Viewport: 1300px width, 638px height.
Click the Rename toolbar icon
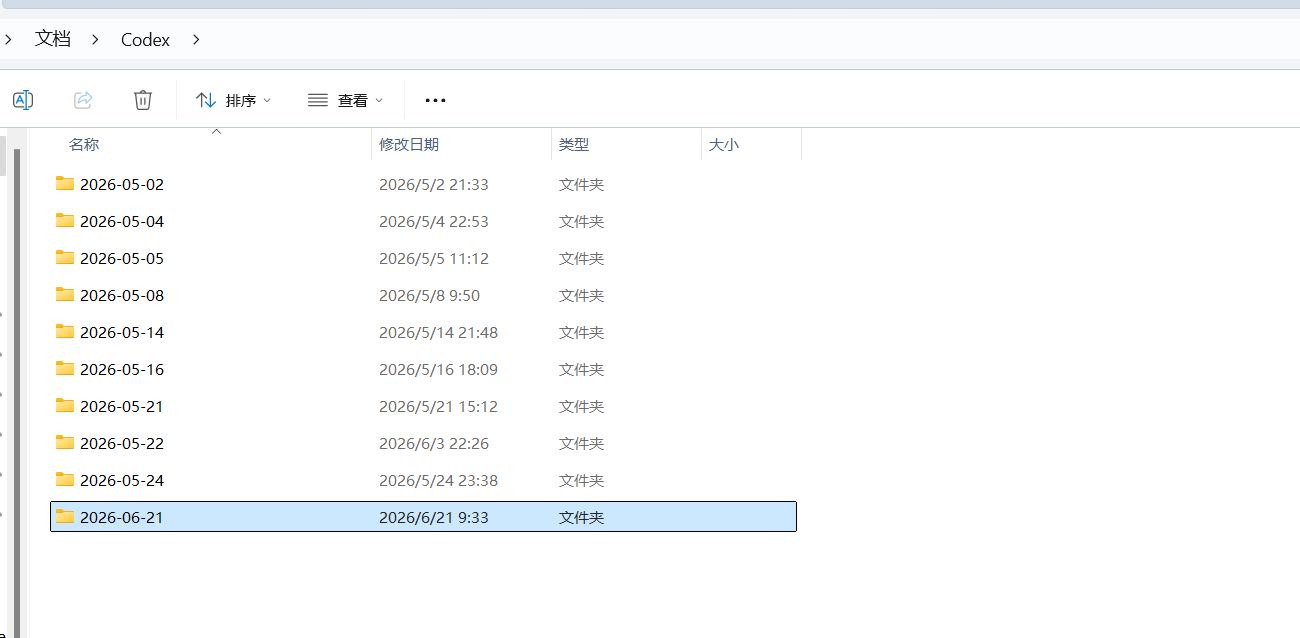pos(23,100)
